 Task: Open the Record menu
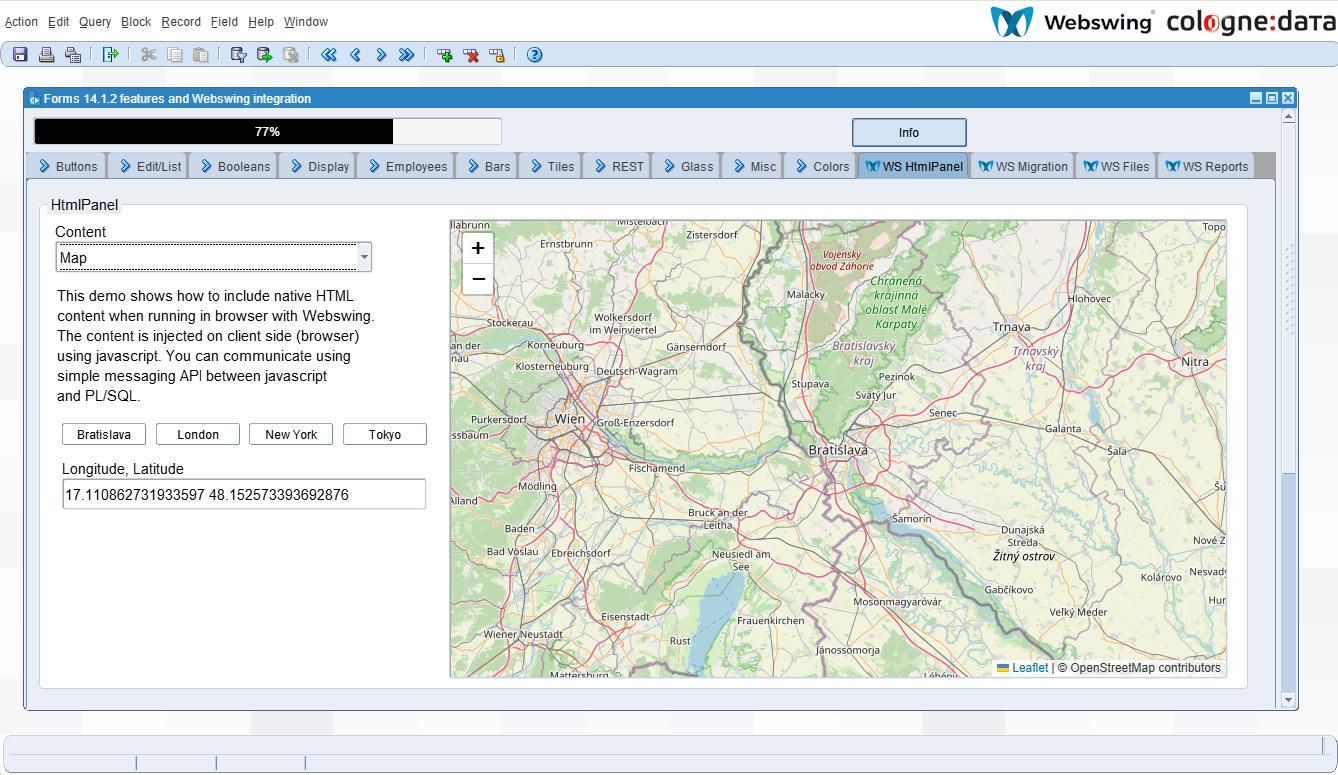181,22
